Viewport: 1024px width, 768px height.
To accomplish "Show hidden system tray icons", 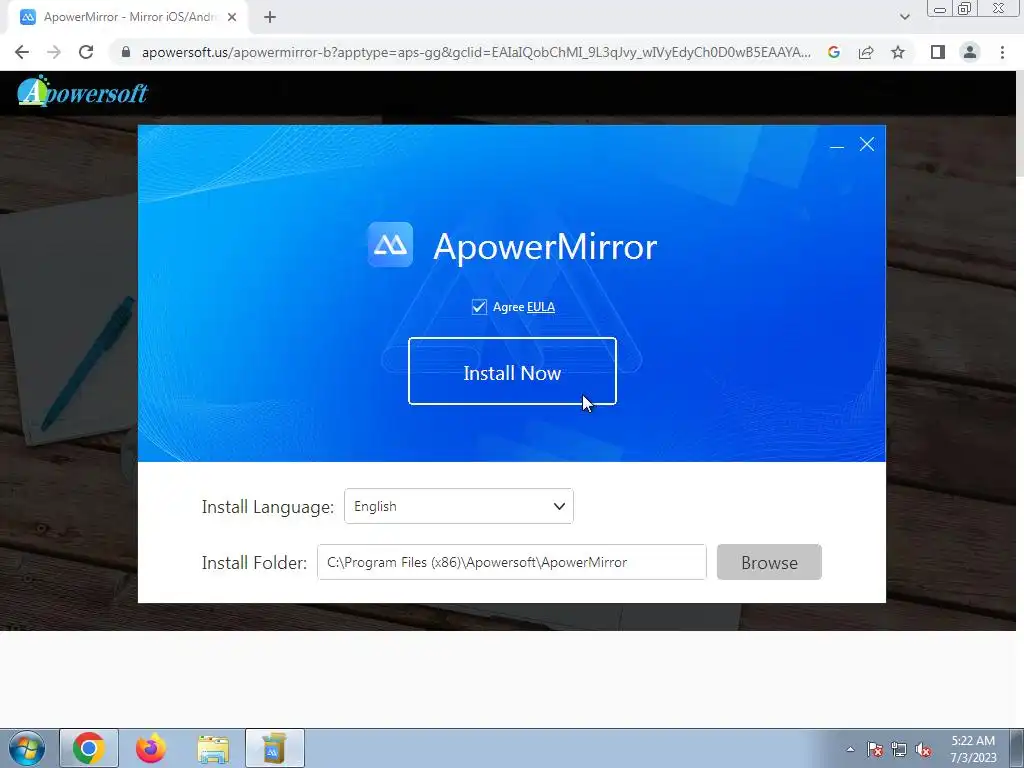I will pyautogui.click(x=850, y=749).
